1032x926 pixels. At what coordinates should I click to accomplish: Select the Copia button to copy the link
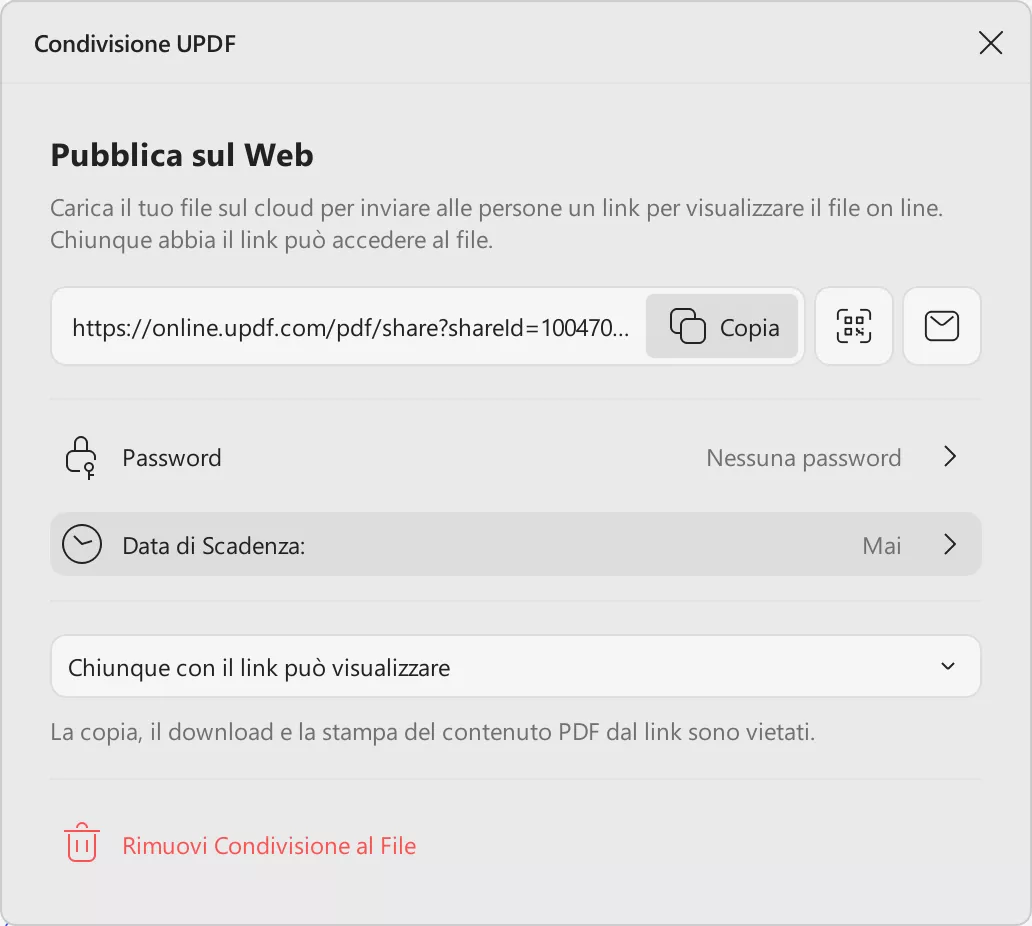tap(723, 326)
